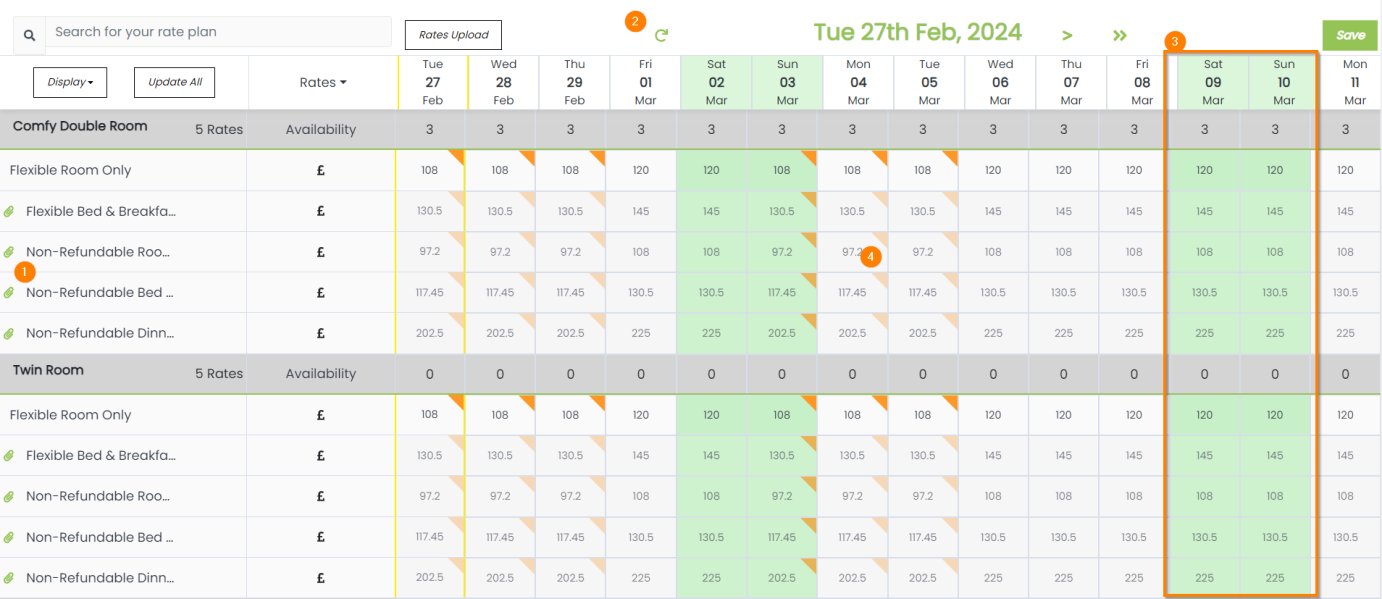This screenshot has width=1382, height=599.
Task: Focus the rate plan search field
Action: pos(218,32)
